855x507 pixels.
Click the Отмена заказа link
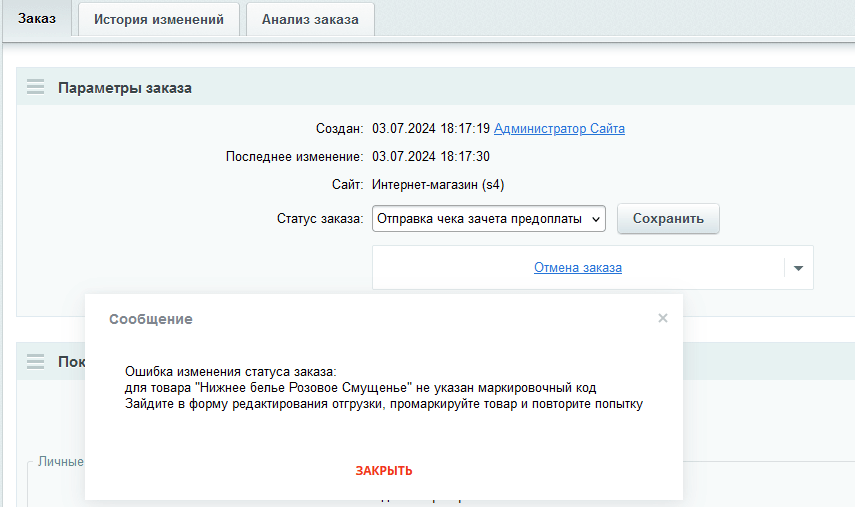click(577, 268)
